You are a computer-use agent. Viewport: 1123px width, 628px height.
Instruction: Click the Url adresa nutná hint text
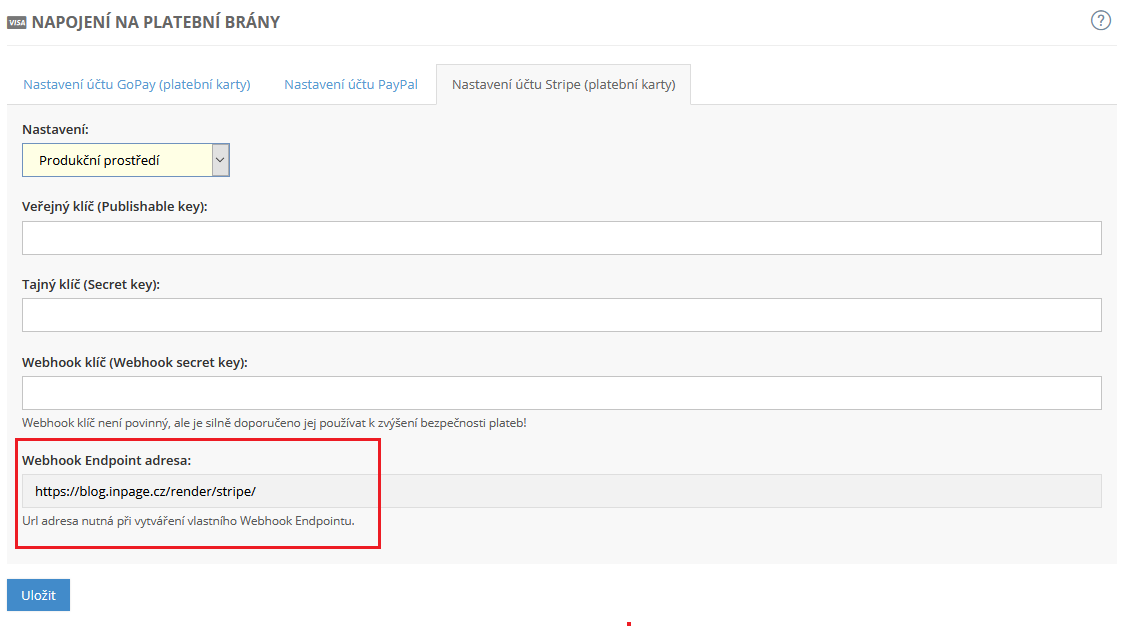point(188,521)
